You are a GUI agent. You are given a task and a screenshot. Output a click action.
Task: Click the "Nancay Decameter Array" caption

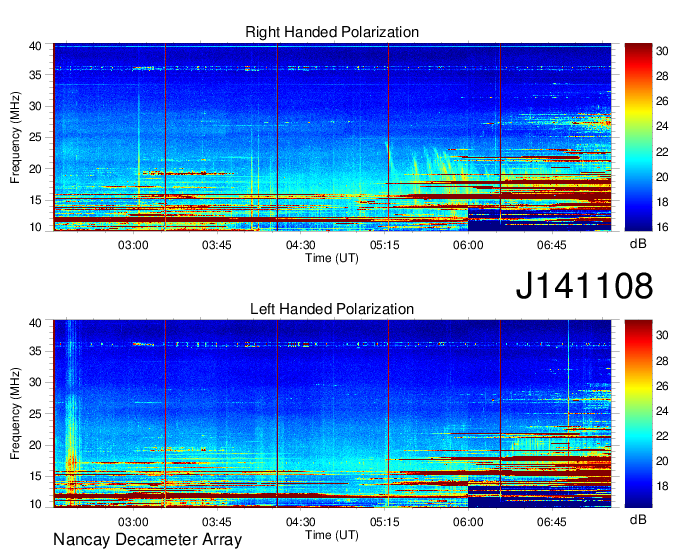(147, 540)
